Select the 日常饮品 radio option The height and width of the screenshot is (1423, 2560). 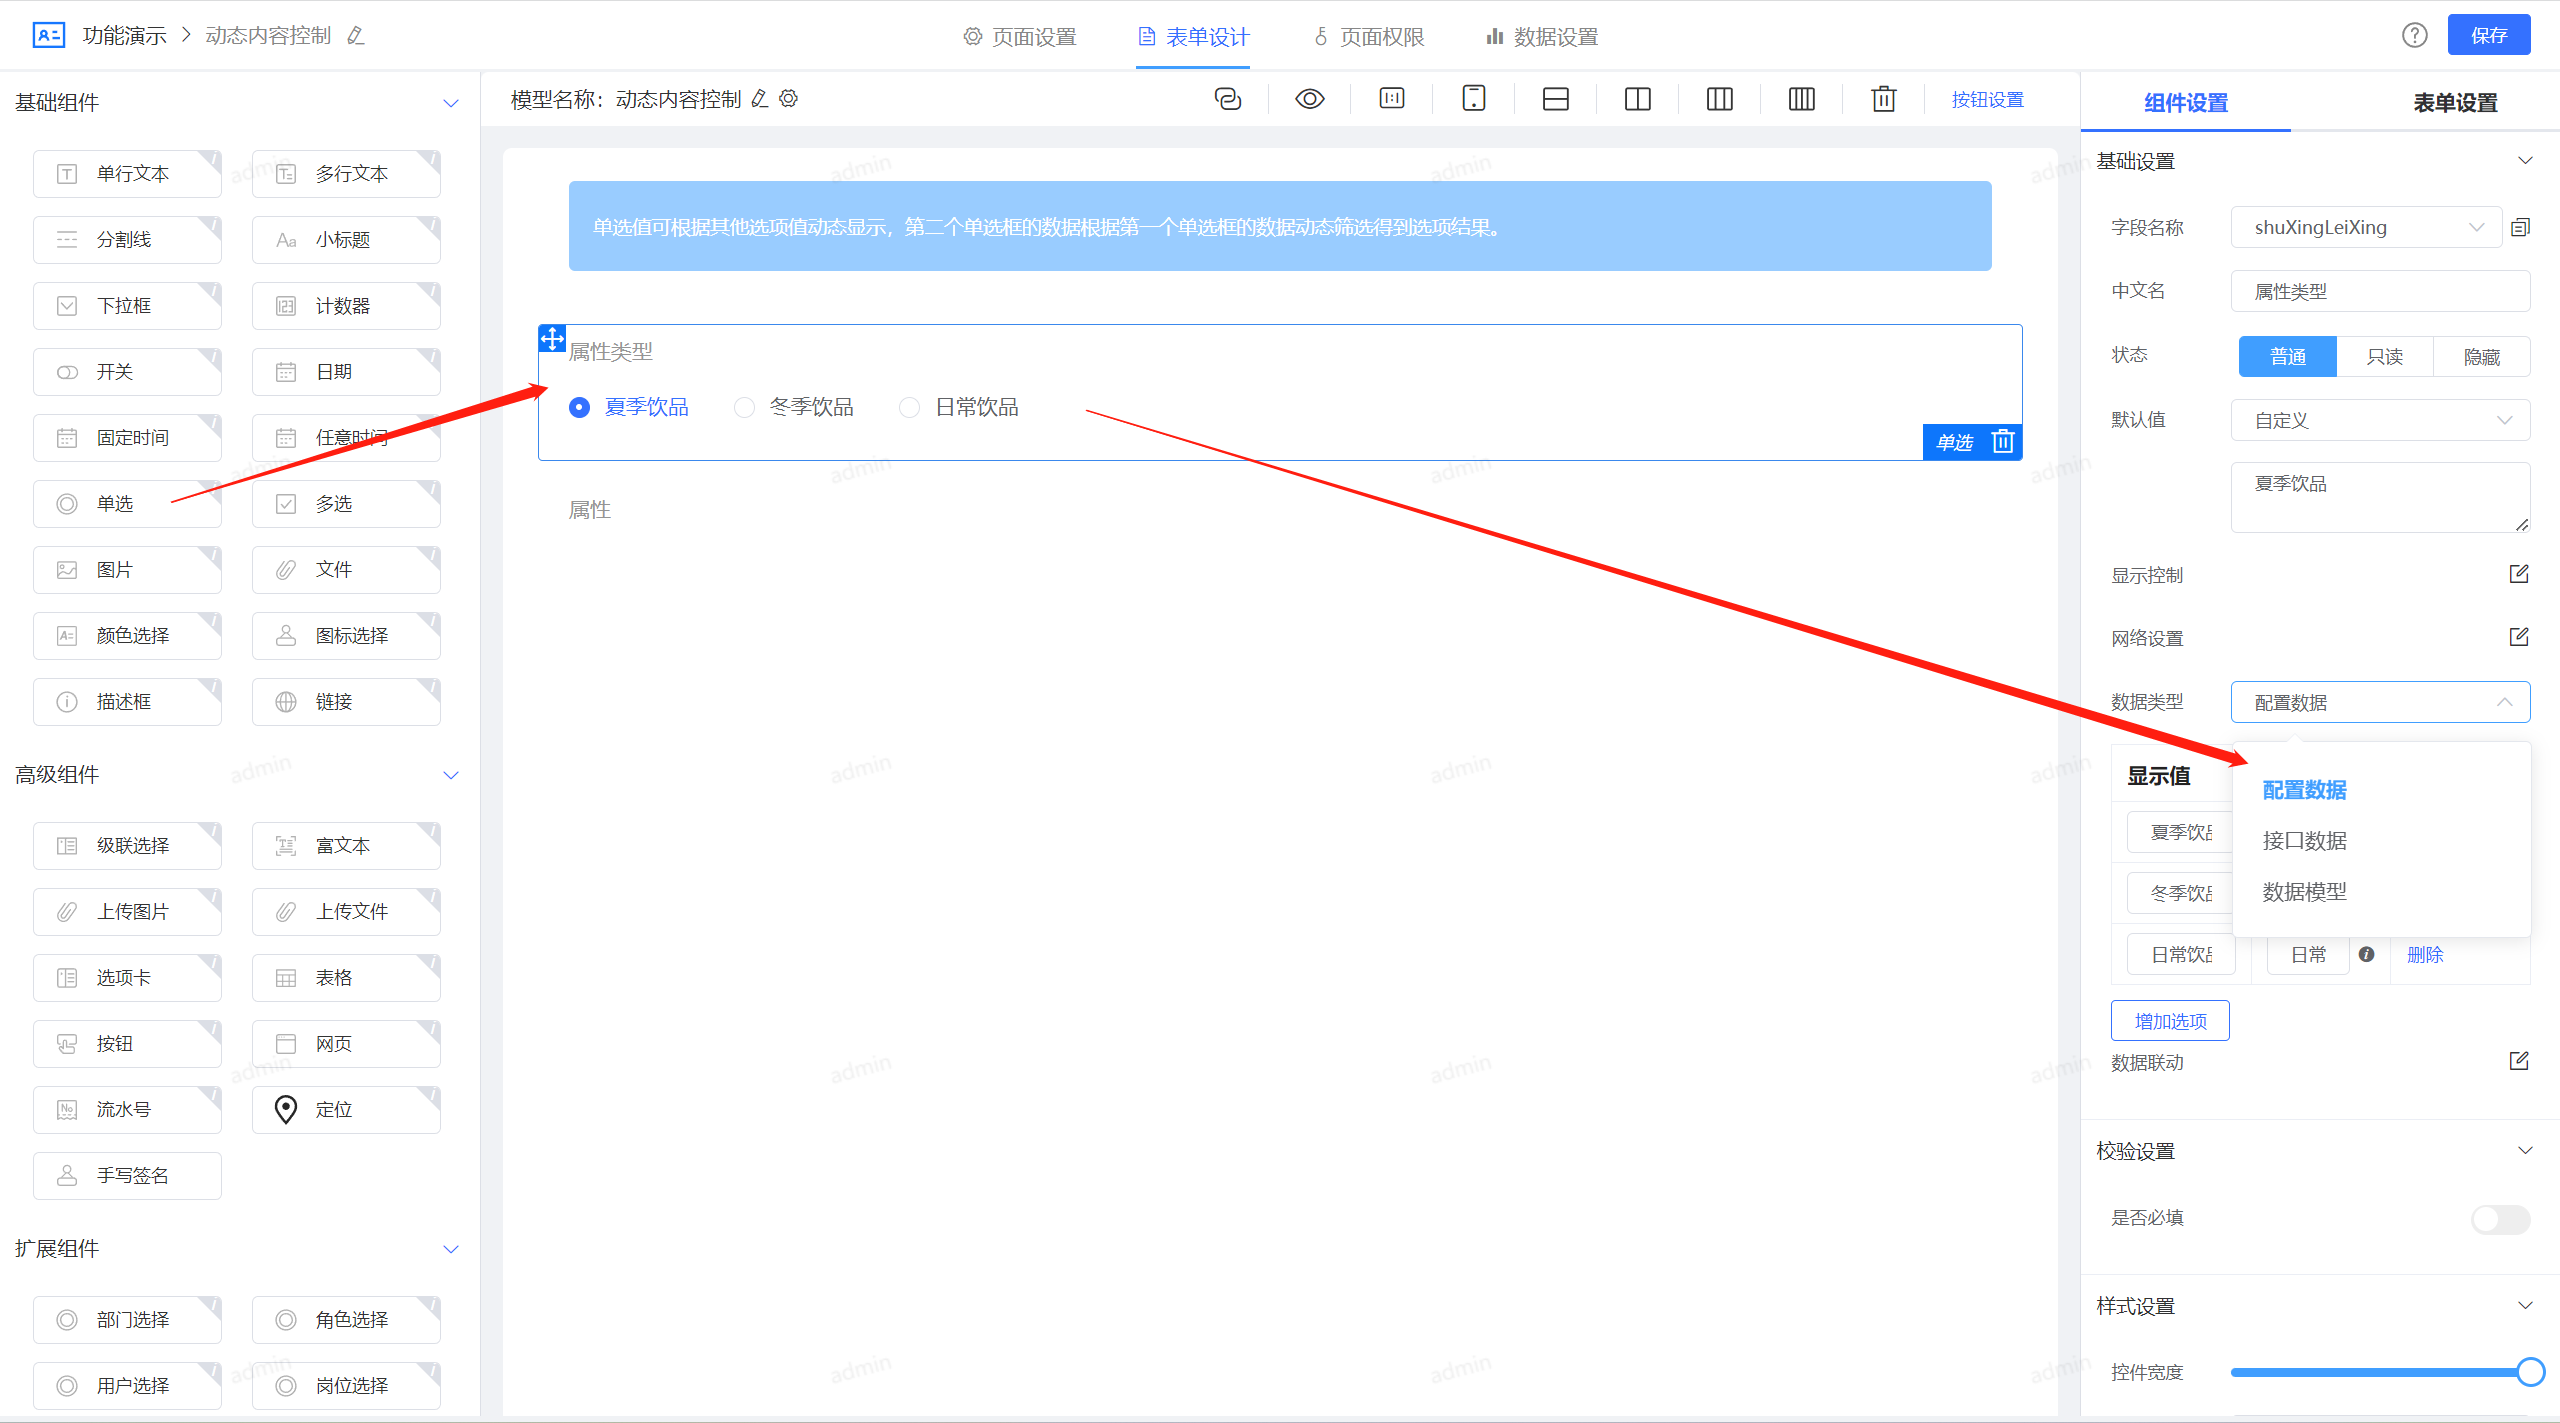[909, 408]
